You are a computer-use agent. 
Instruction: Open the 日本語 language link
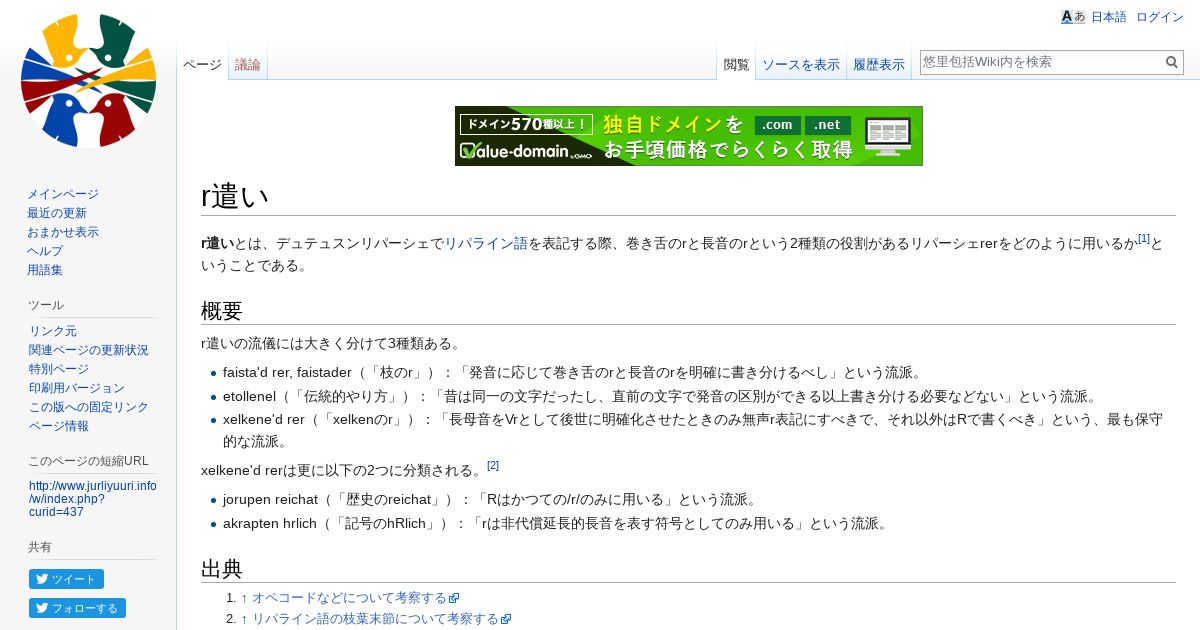coord(1108,17)
